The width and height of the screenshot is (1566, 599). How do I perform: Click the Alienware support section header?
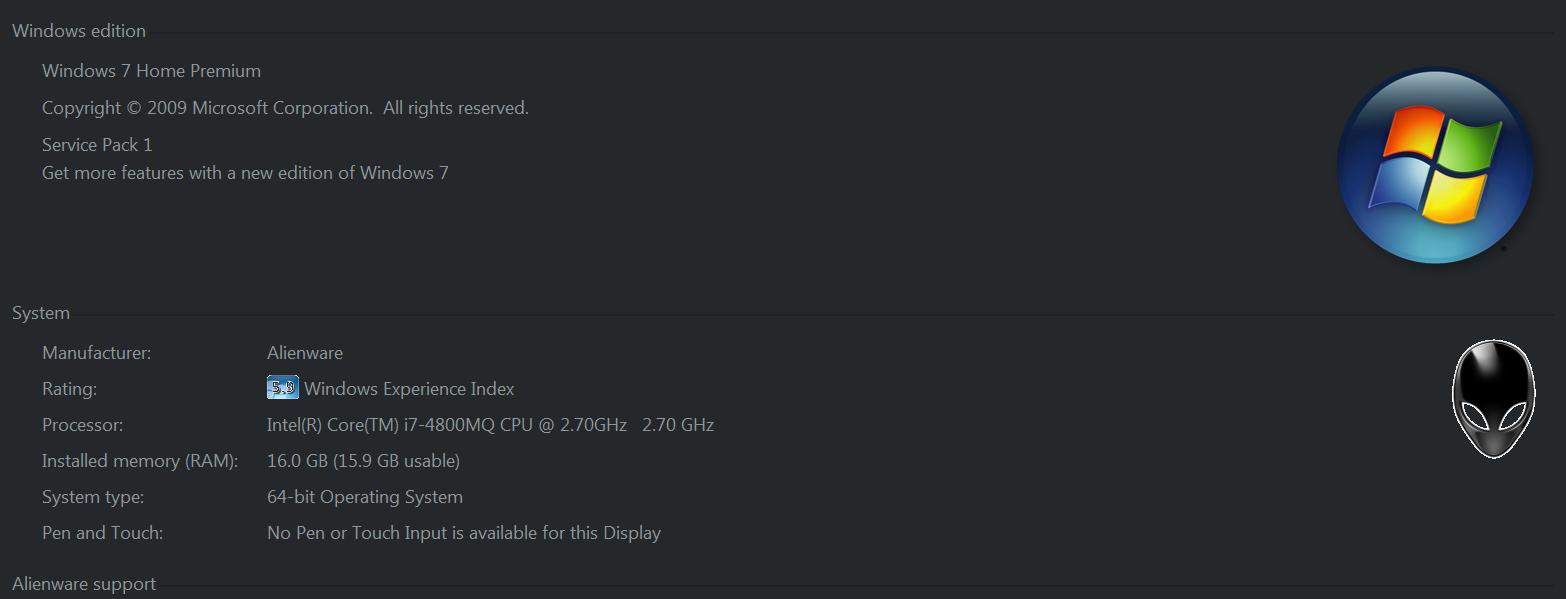tap(84, 584)
